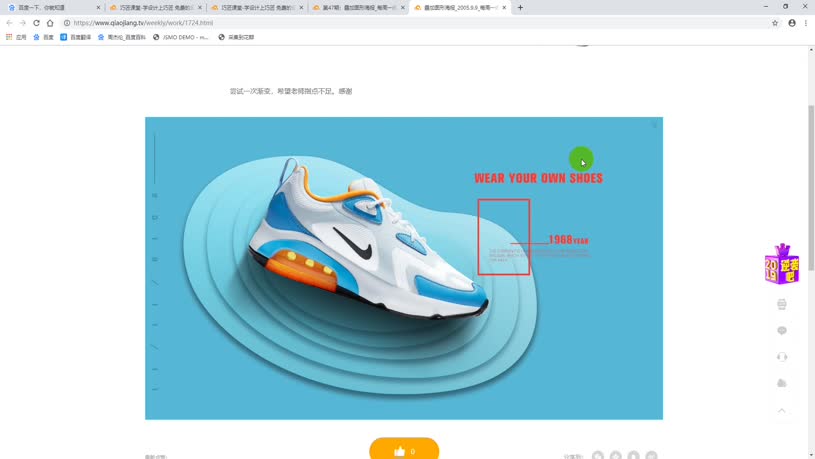Open the browser profile account icon

pos(792,23)
